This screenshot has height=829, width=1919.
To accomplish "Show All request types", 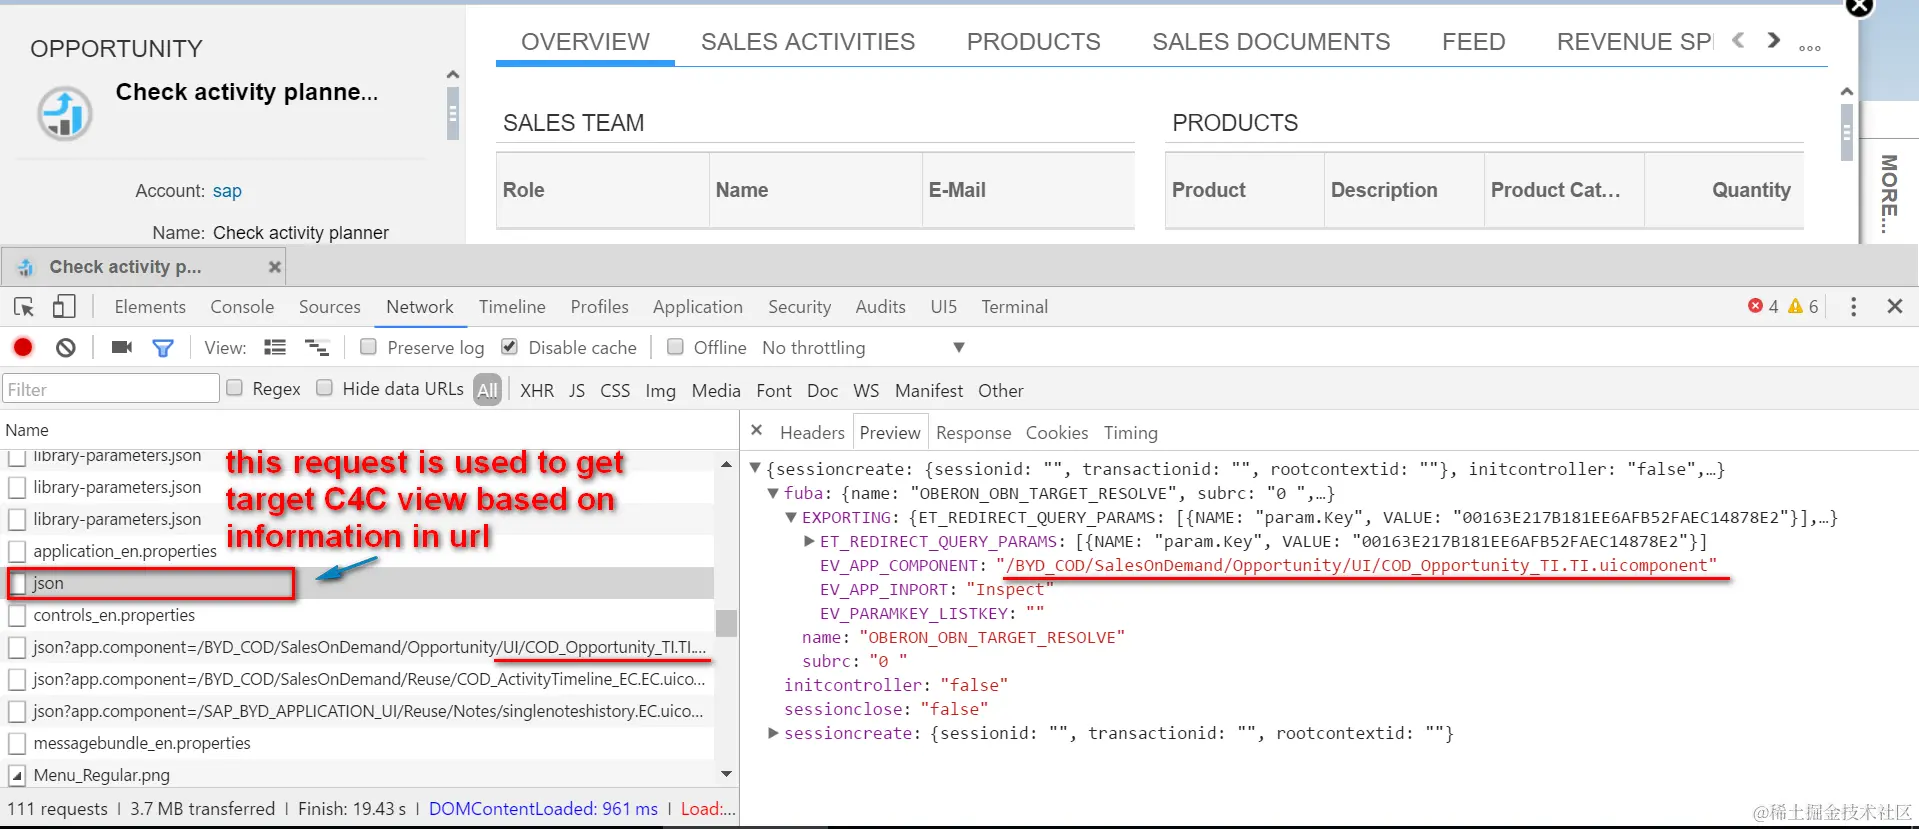I will tap(487, 390).
